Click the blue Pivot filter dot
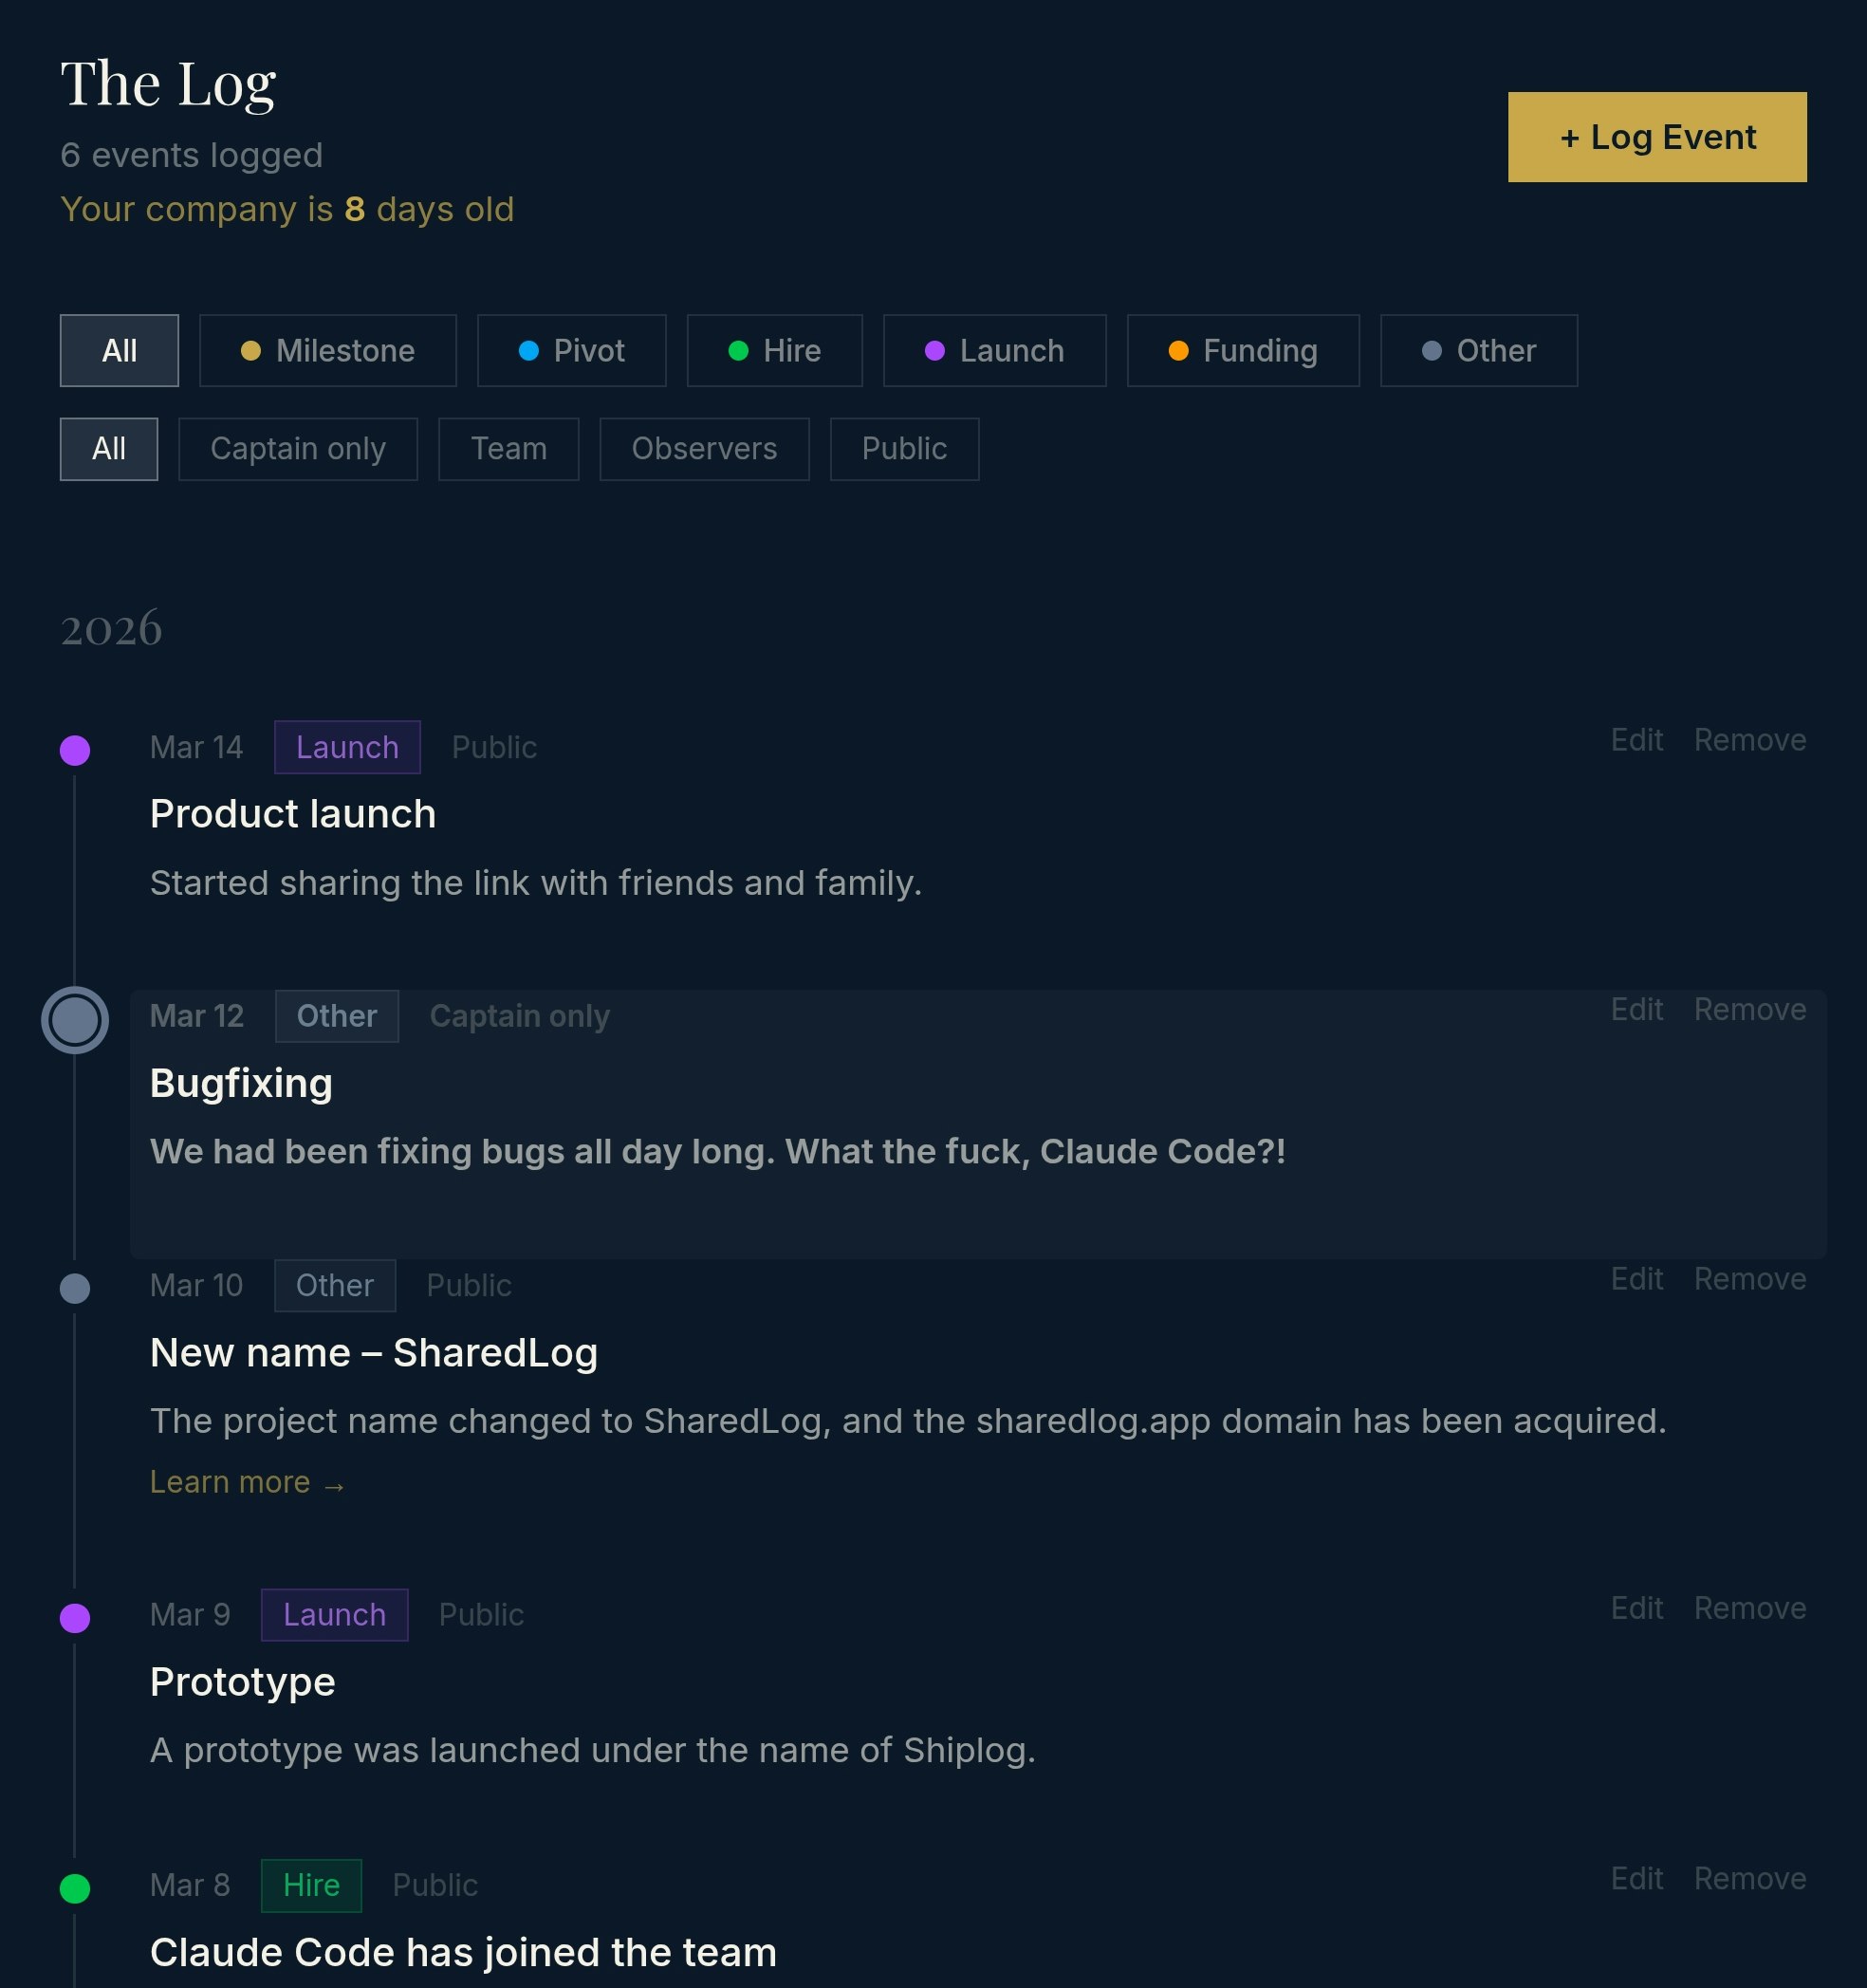This screenshot has height=1988, width=1867. pyautogui.click(x=529, y=350)
